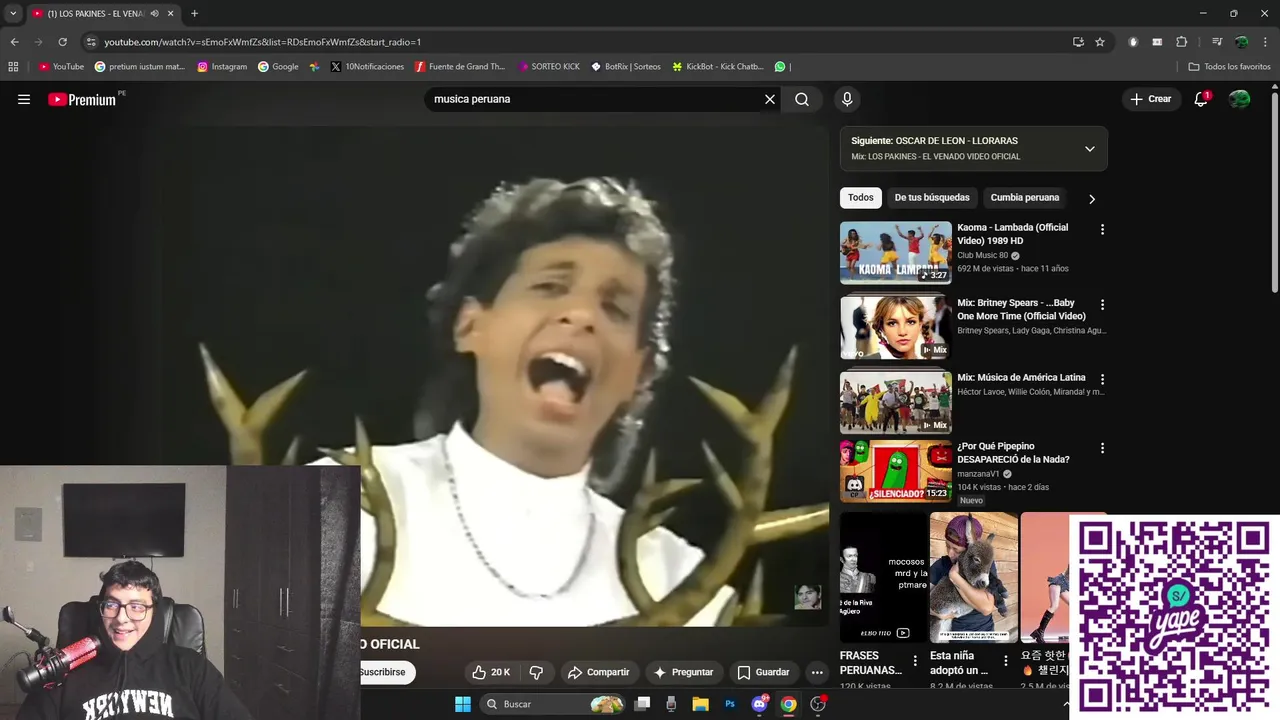Go to YouTube Premium home logo

[x=82, y=99]
